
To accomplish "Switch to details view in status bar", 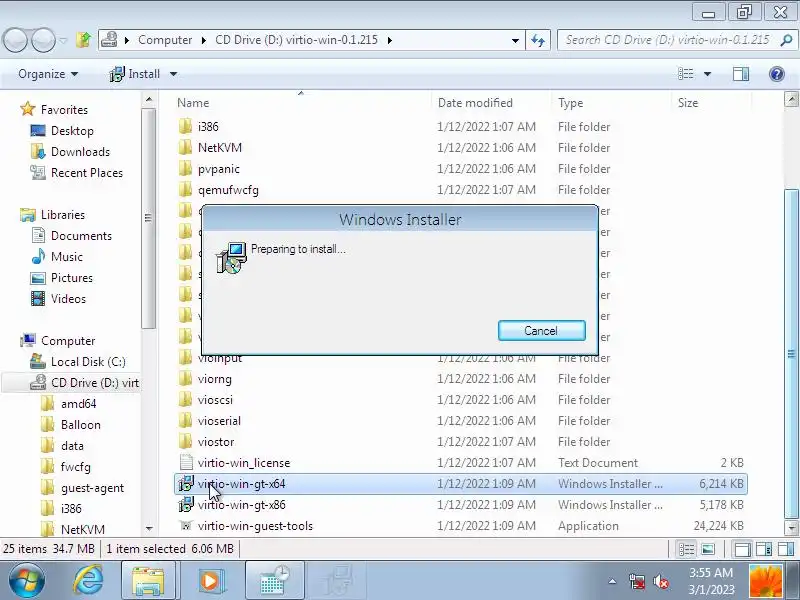I will point(686,549).
